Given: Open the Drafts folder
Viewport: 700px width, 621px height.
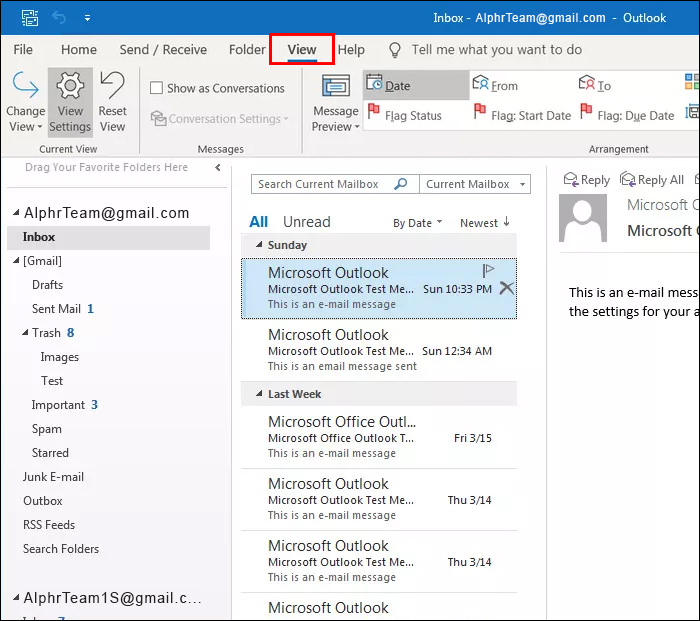Looking at the screenshot, I should click(47, 285).
